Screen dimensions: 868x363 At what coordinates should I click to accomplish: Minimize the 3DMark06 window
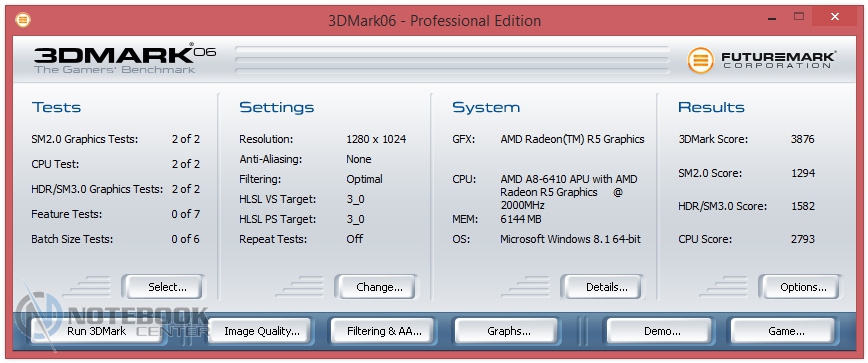(x=772, y=18)
